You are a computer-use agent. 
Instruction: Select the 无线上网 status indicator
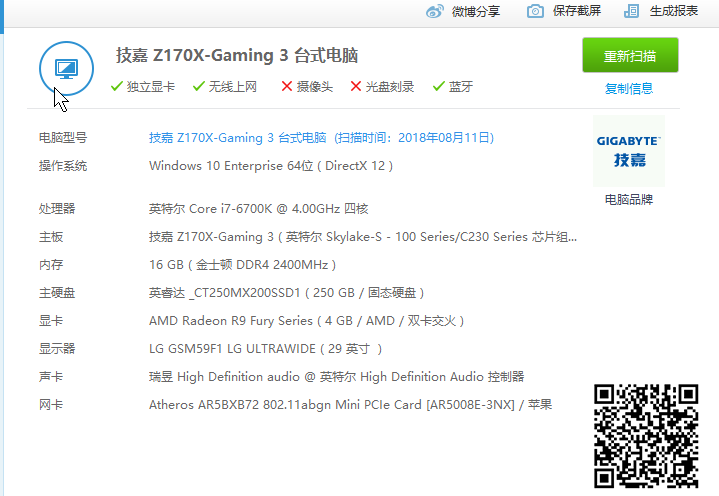point(225,87)
